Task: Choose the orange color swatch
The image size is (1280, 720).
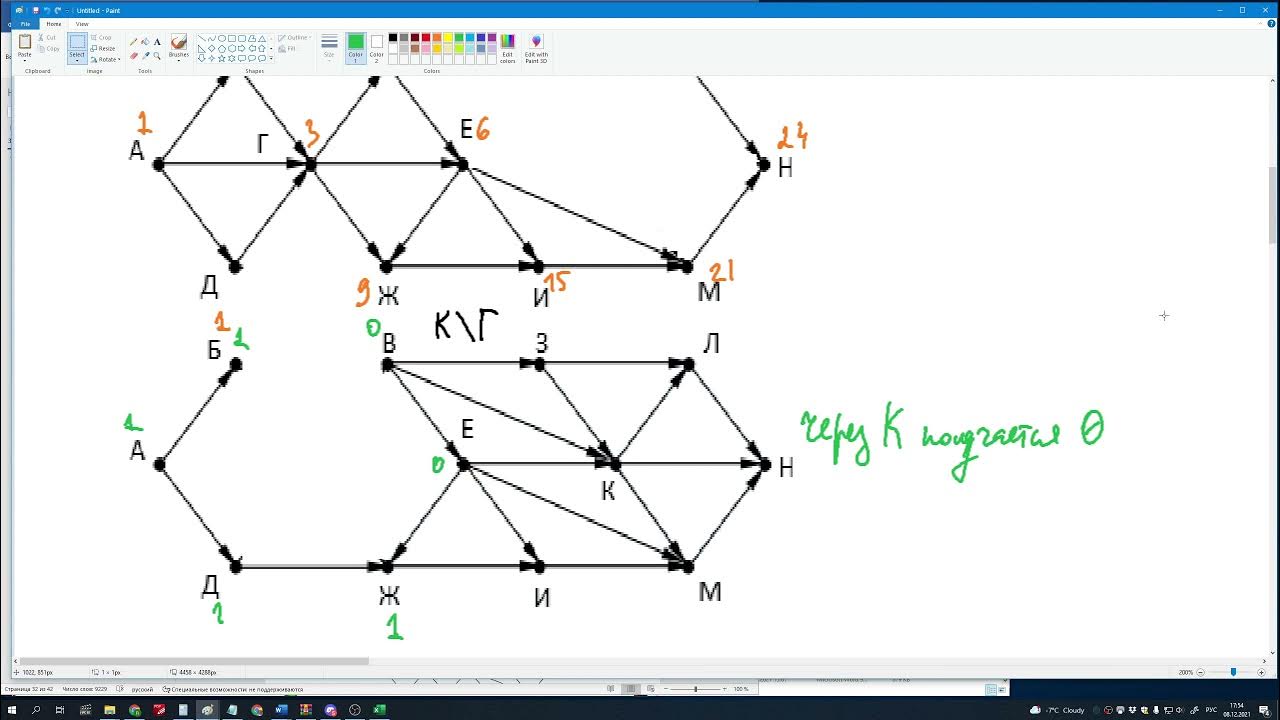Action: click(437, 37)
